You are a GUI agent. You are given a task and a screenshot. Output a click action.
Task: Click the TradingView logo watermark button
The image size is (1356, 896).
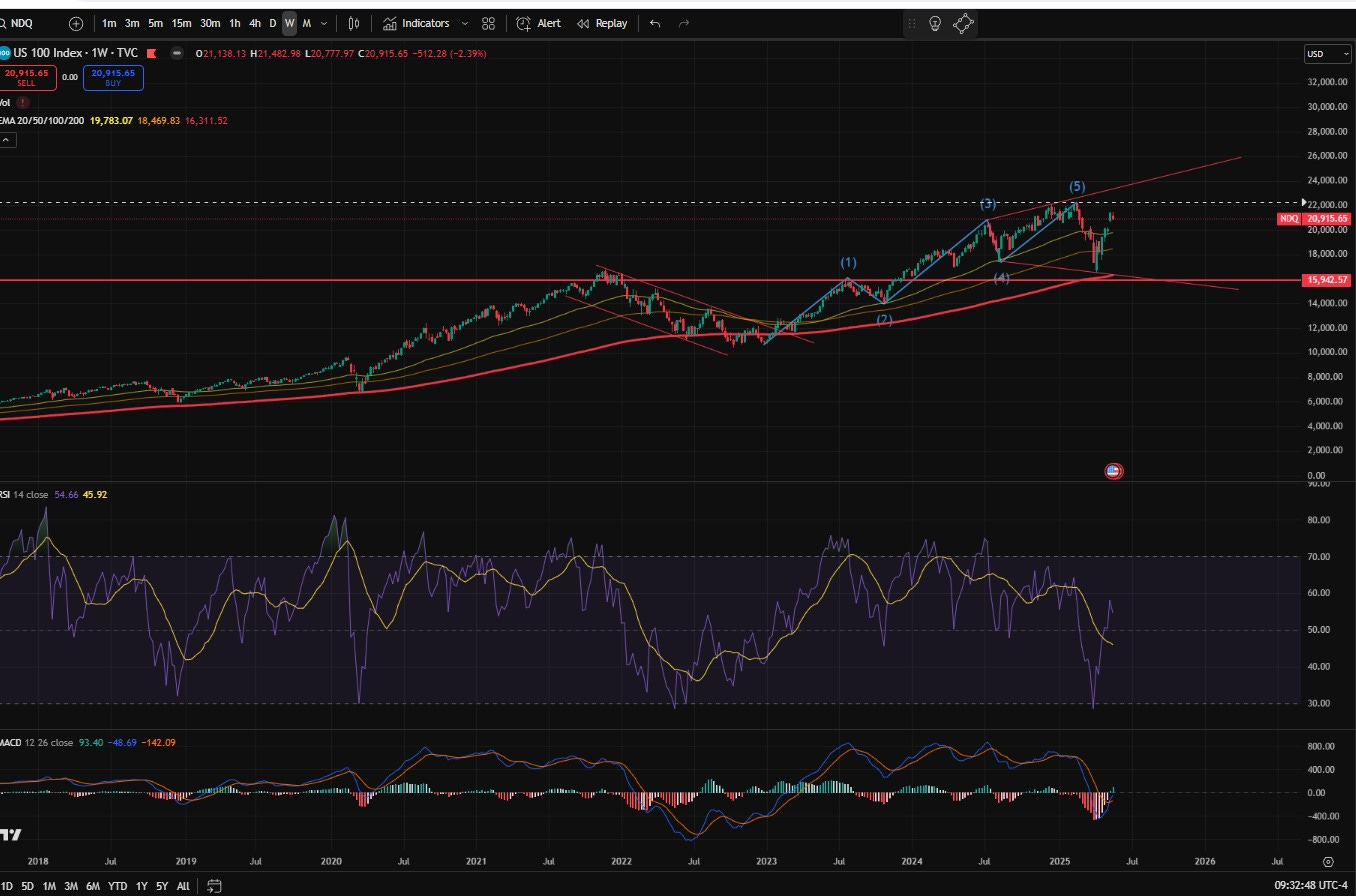tap(10, 835)
